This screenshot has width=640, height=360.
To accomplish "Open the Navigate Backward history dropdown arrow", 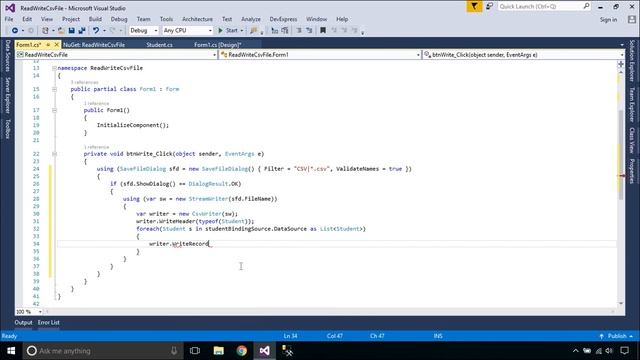I will 22,31.
